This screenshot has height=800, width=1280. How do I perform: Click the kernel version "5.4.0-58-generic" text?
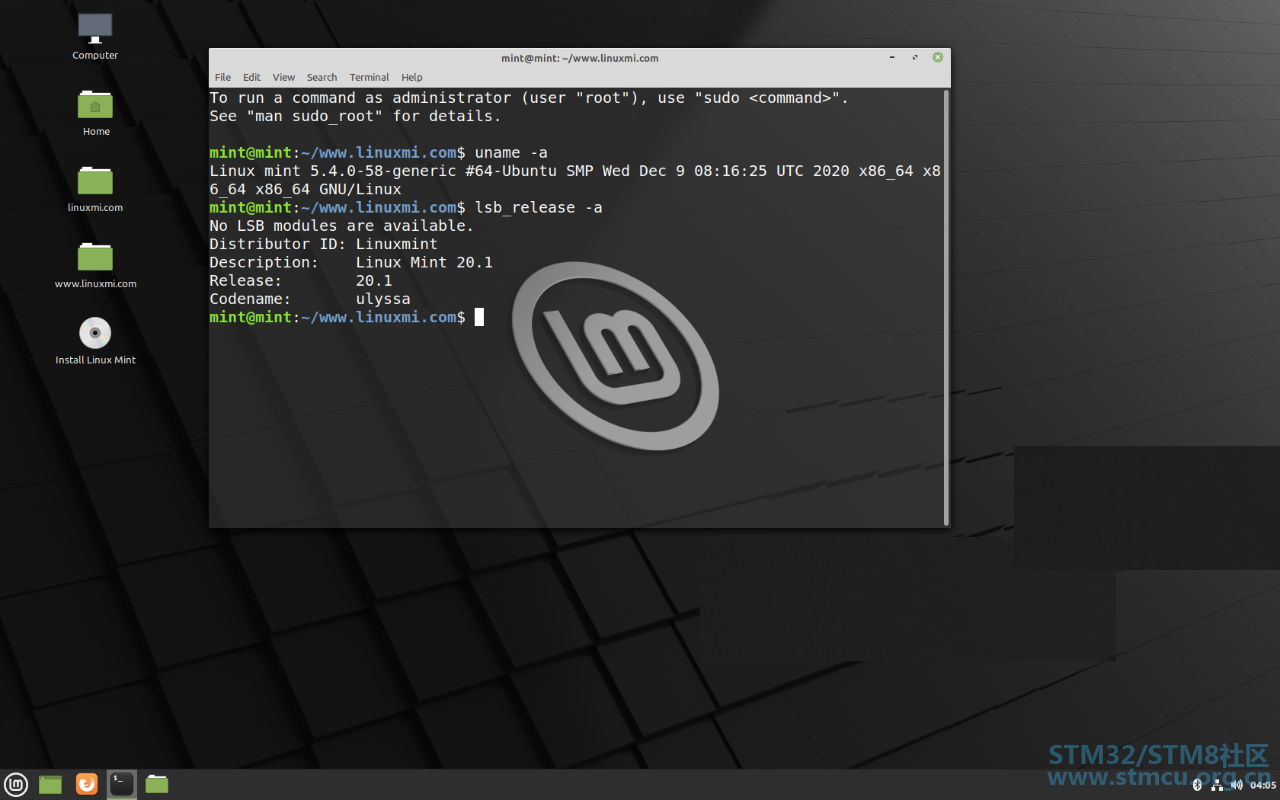point(383,171)
